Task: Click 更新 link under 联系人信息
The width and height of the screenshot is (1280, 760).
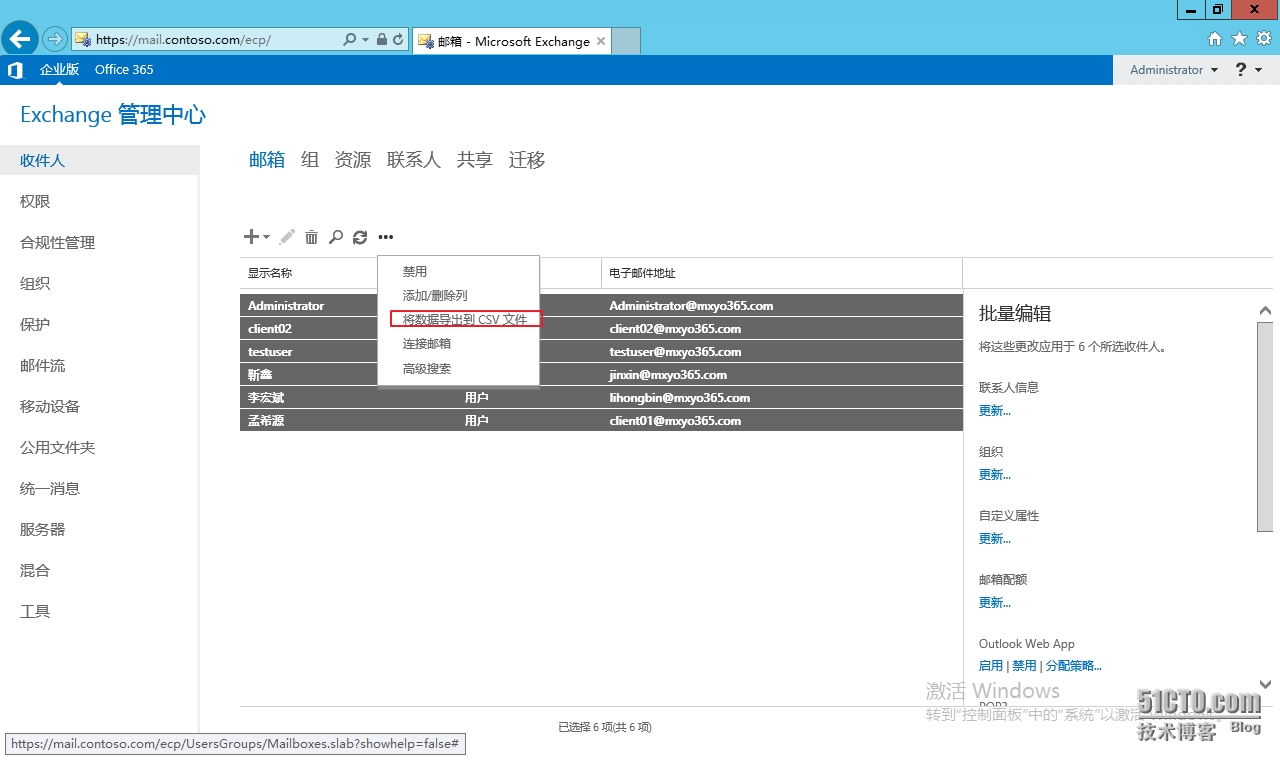Action: [994, 410]
